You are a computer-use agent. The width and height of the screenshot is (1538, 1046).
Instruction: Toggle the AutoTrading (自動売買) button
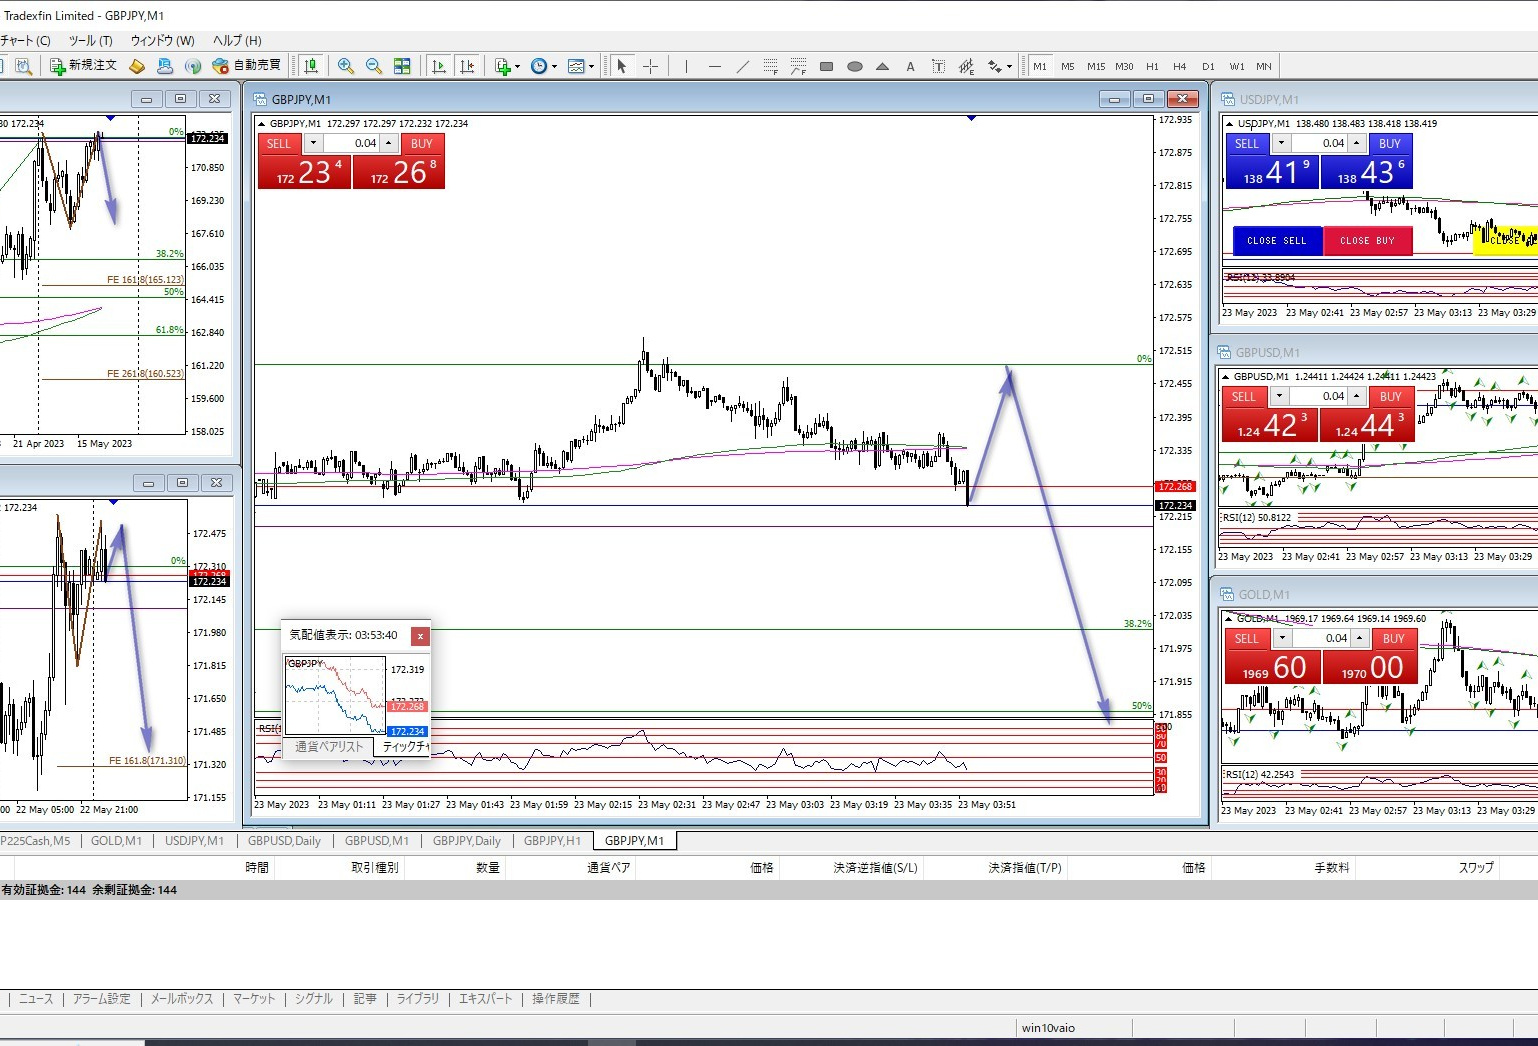tap(247, 66)
